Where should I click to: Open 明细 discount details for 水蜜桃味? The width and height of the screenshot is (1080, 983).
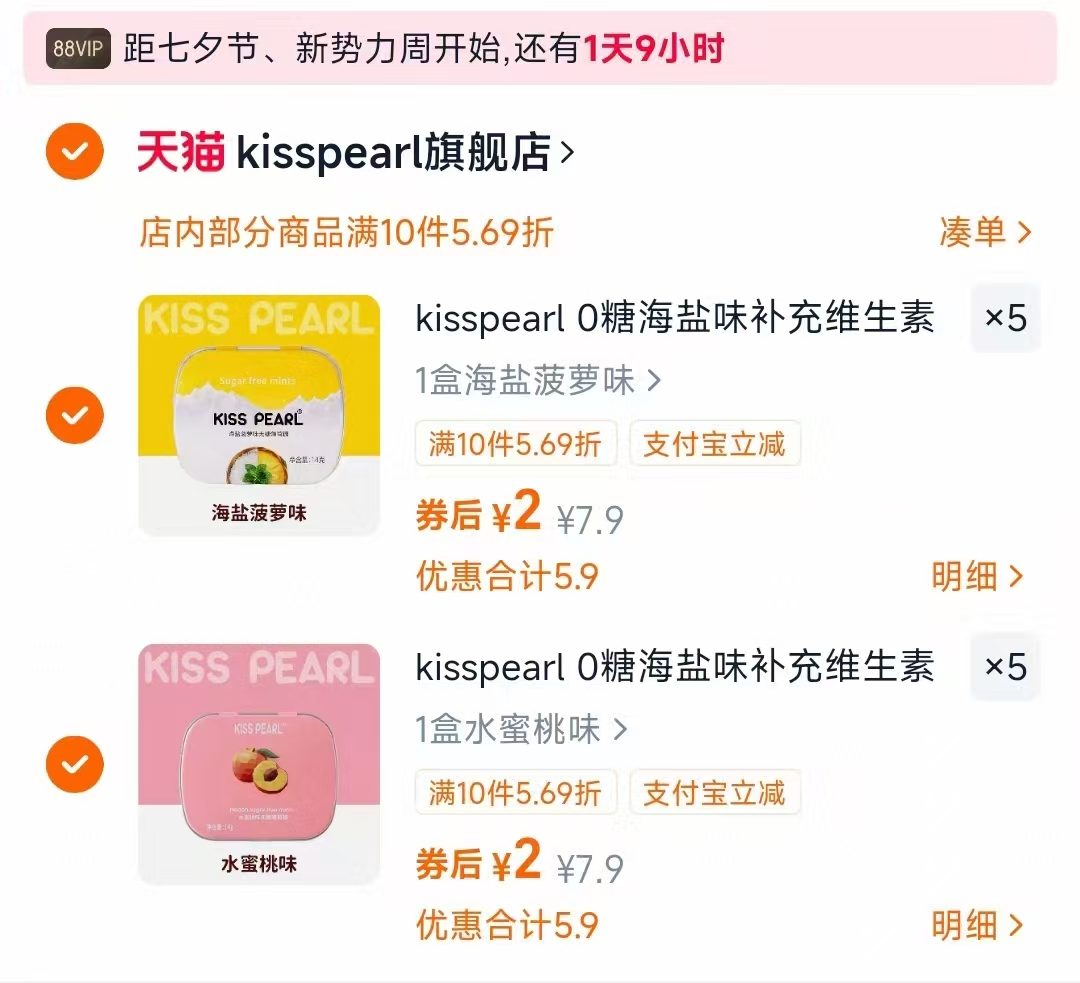tap(977, 925)
